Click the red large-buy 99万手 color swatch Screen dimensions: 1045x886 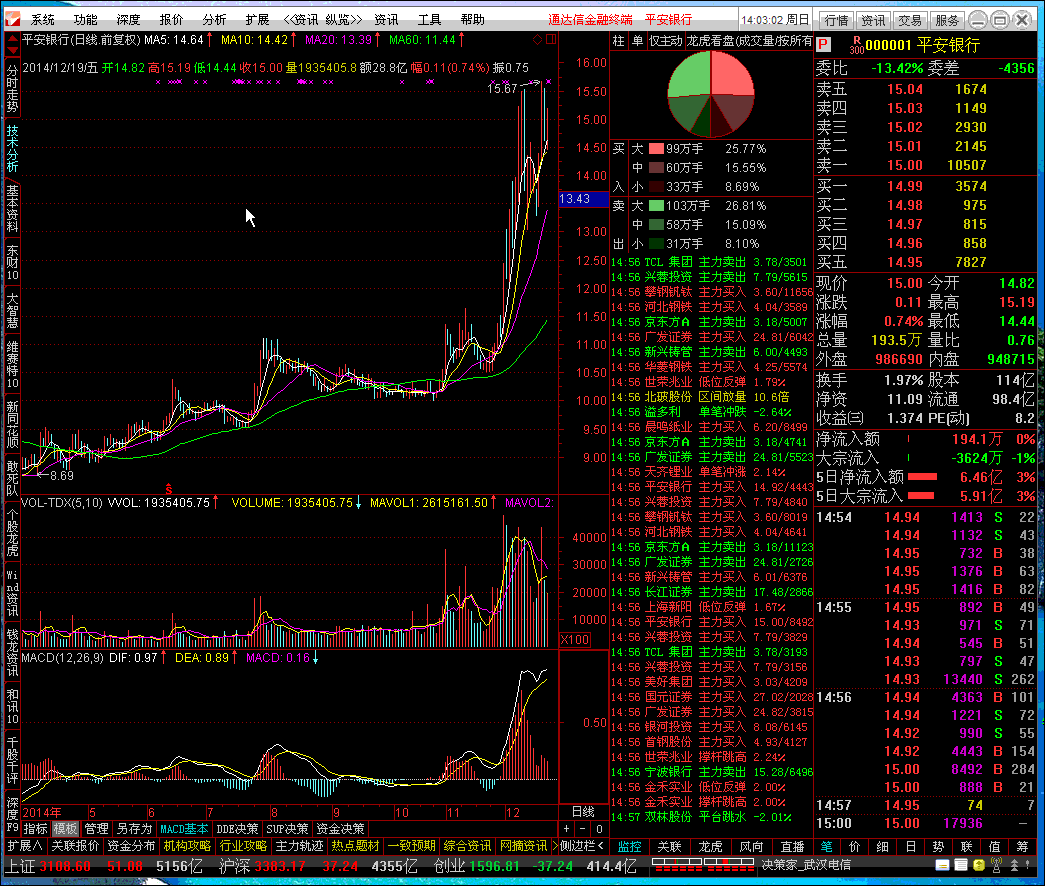tap(656, 149)
